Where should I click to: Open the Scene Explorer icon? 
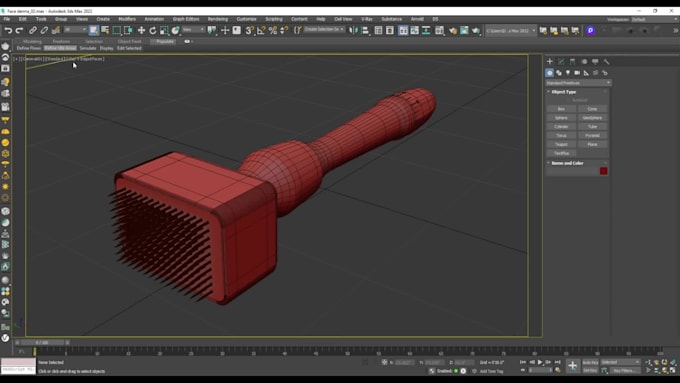(378, 30)
